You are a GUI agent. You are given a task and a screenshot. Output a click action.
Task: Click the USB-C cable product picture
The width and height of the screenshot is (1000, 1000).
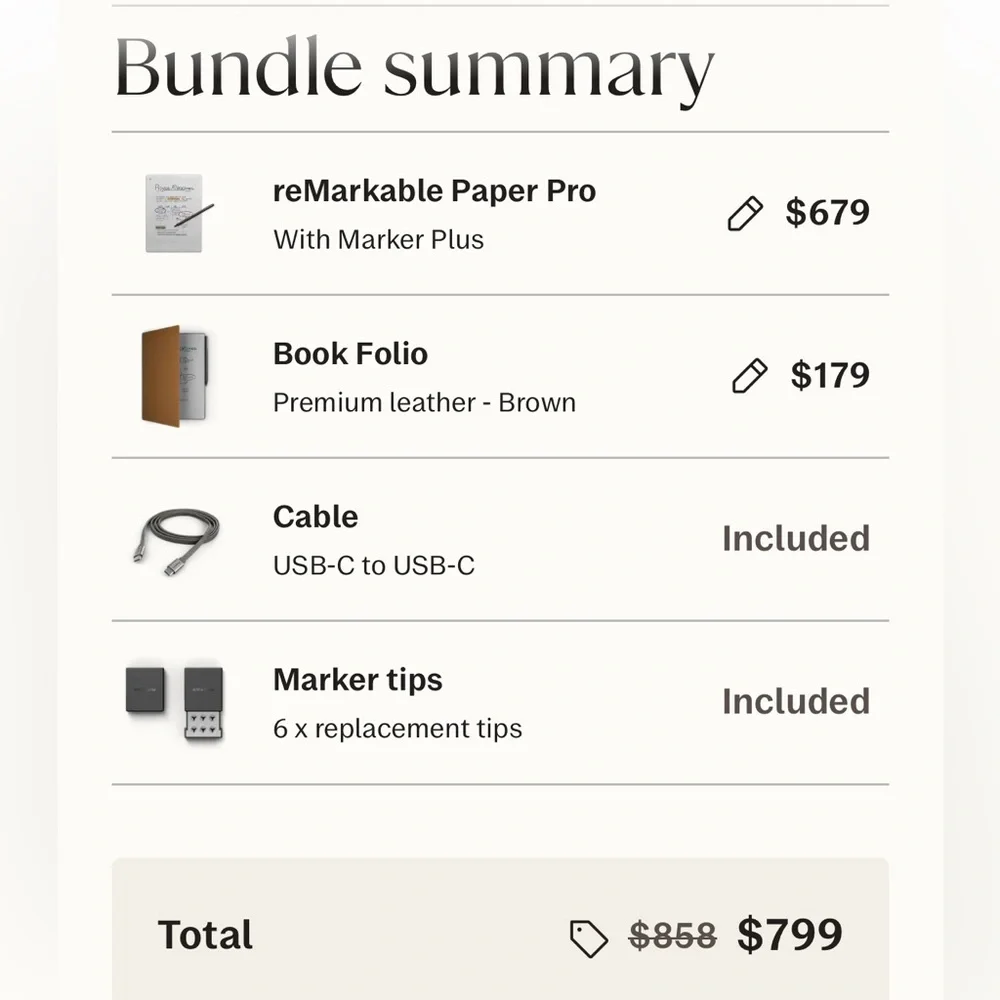tap(180, 540)
